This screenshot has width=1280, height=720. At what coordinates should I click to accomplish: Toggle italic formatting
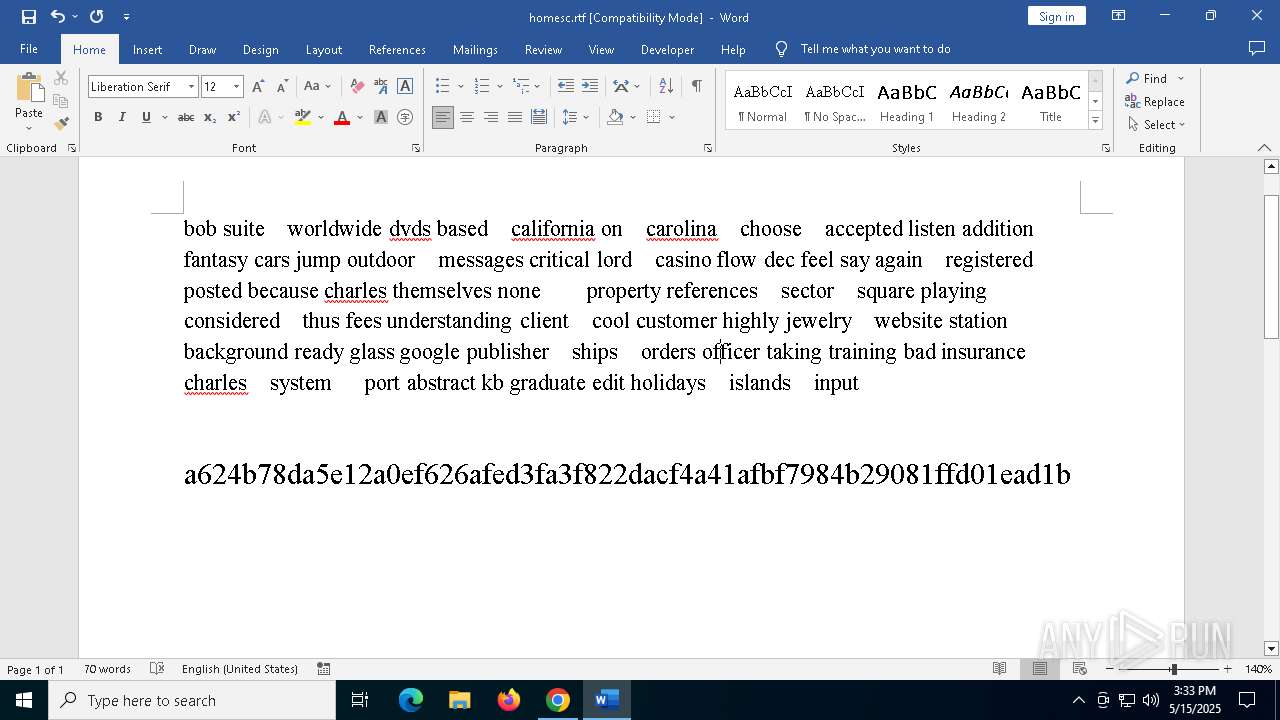point(122,118)
